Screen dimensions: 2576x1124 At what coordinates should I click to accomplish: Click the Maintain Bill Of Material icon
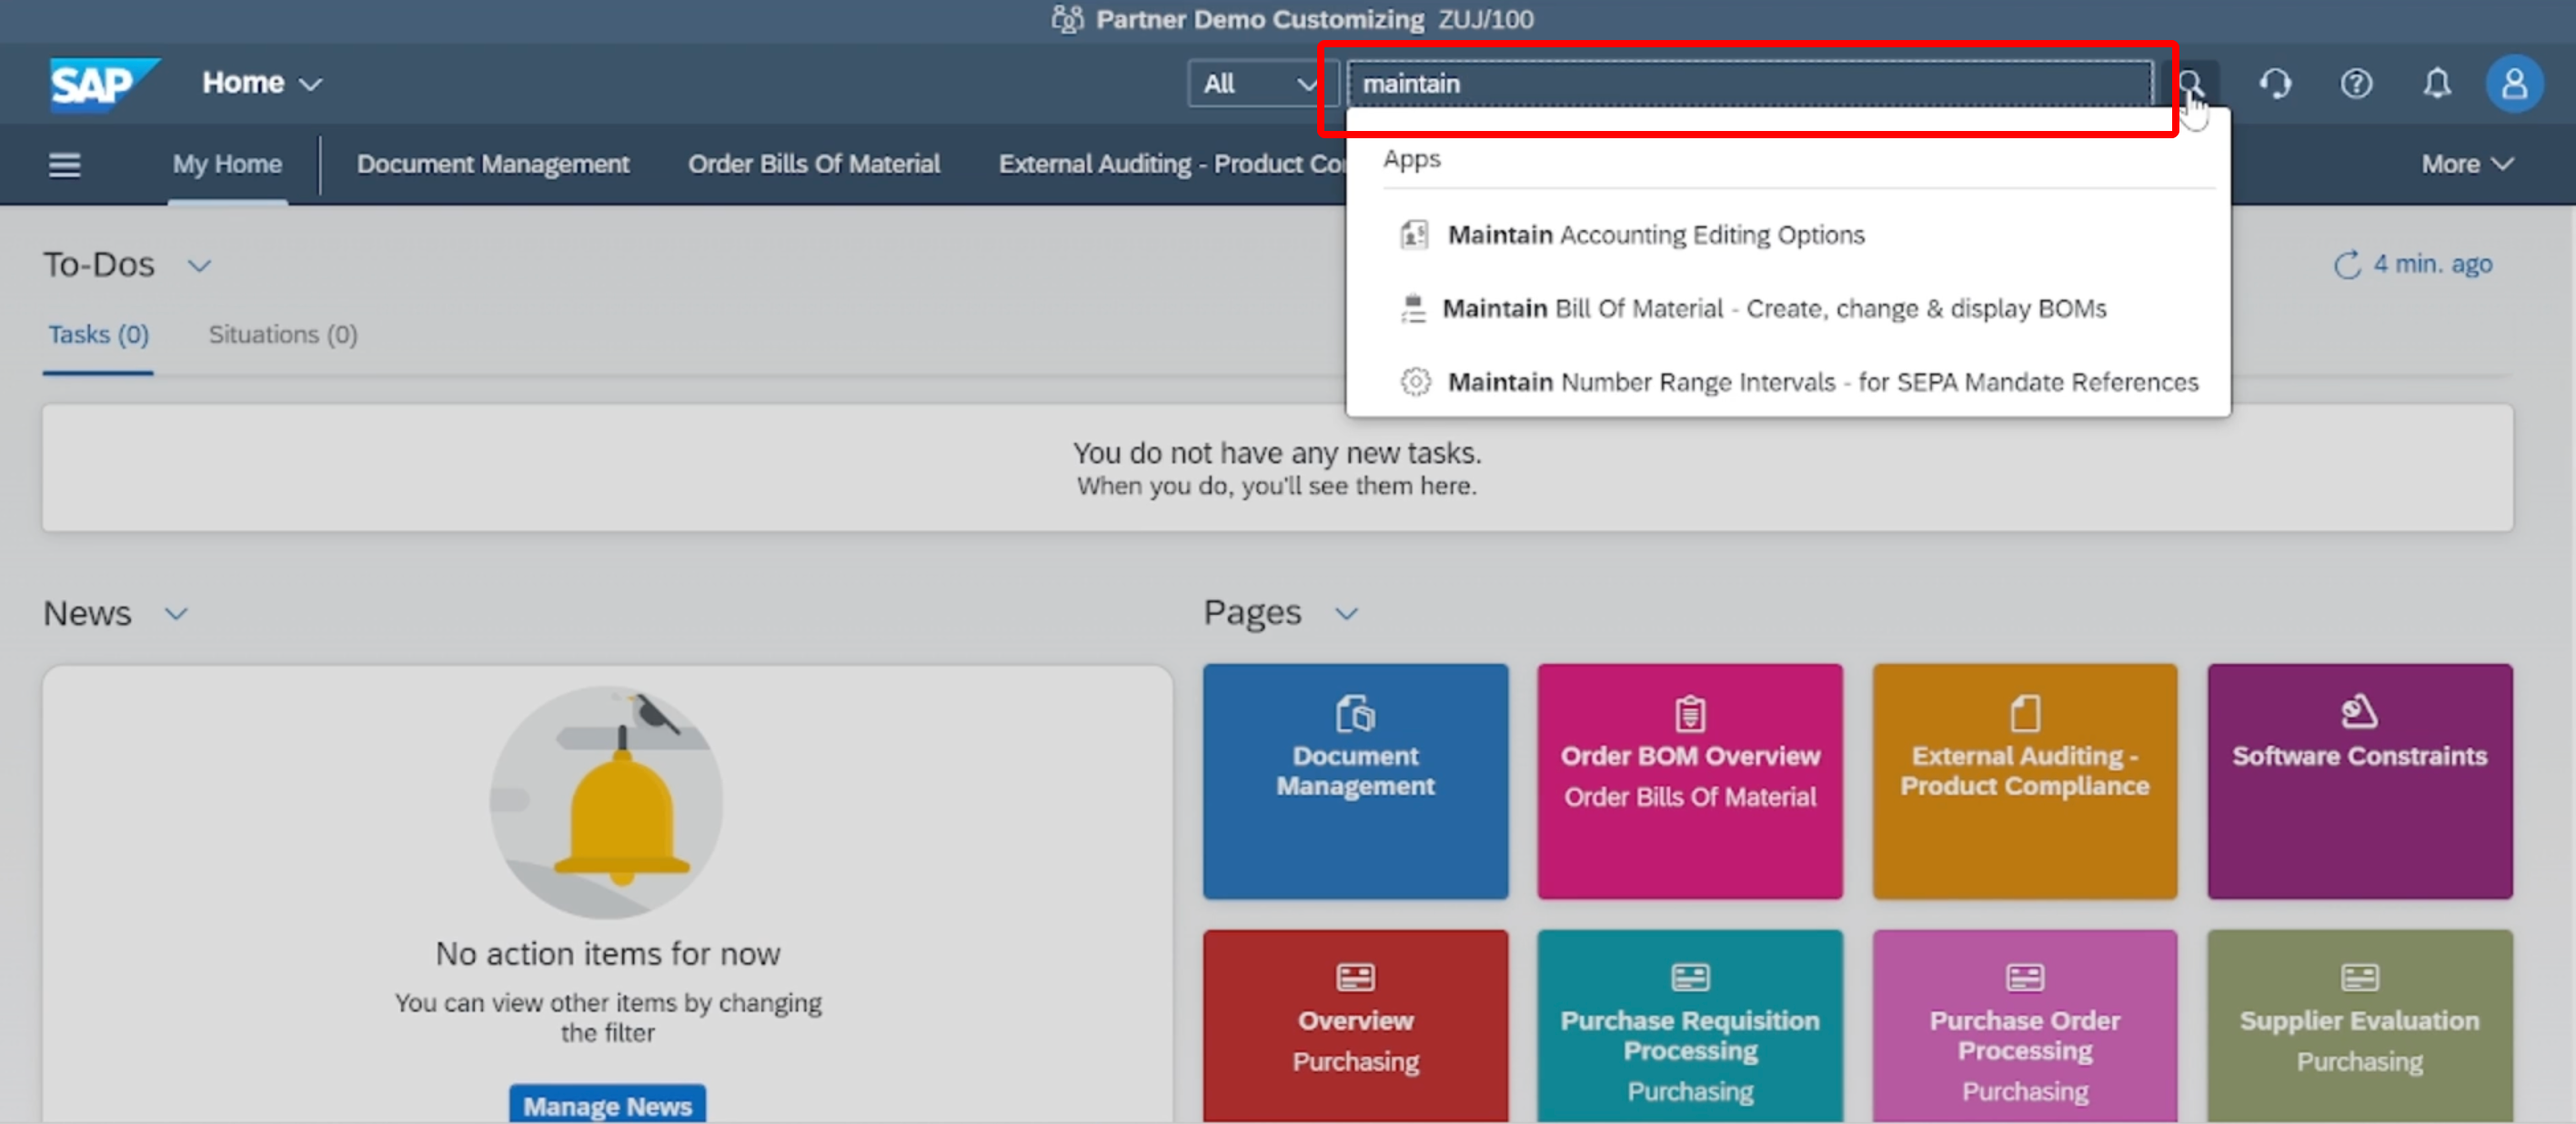(1413, 308)
